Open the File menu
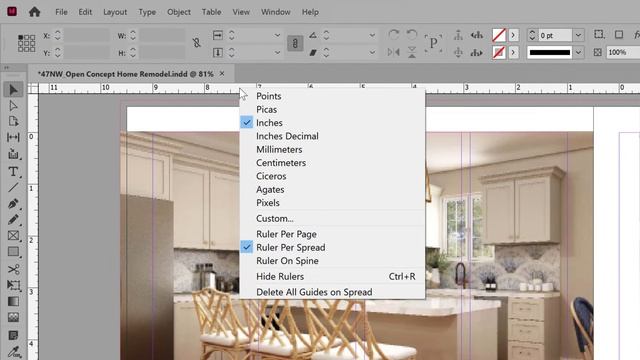 [61, 12]
